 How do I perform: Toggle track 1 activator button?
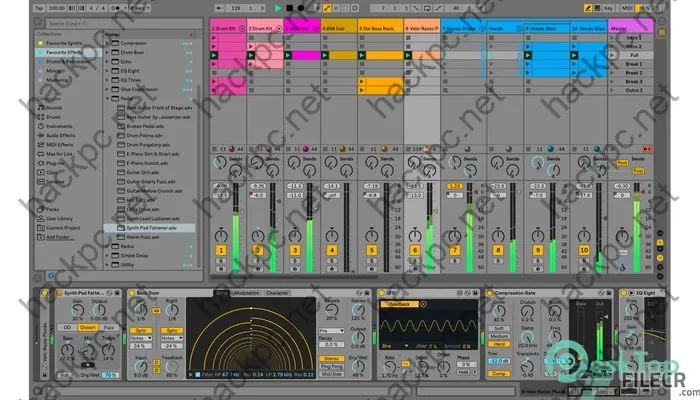click(222, 250)
